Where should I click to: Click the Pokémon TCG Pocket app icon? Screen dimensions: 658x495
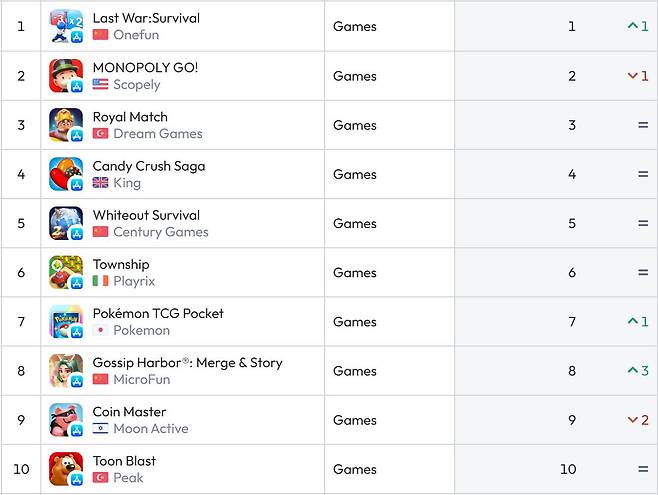click(x=66, y=321)
